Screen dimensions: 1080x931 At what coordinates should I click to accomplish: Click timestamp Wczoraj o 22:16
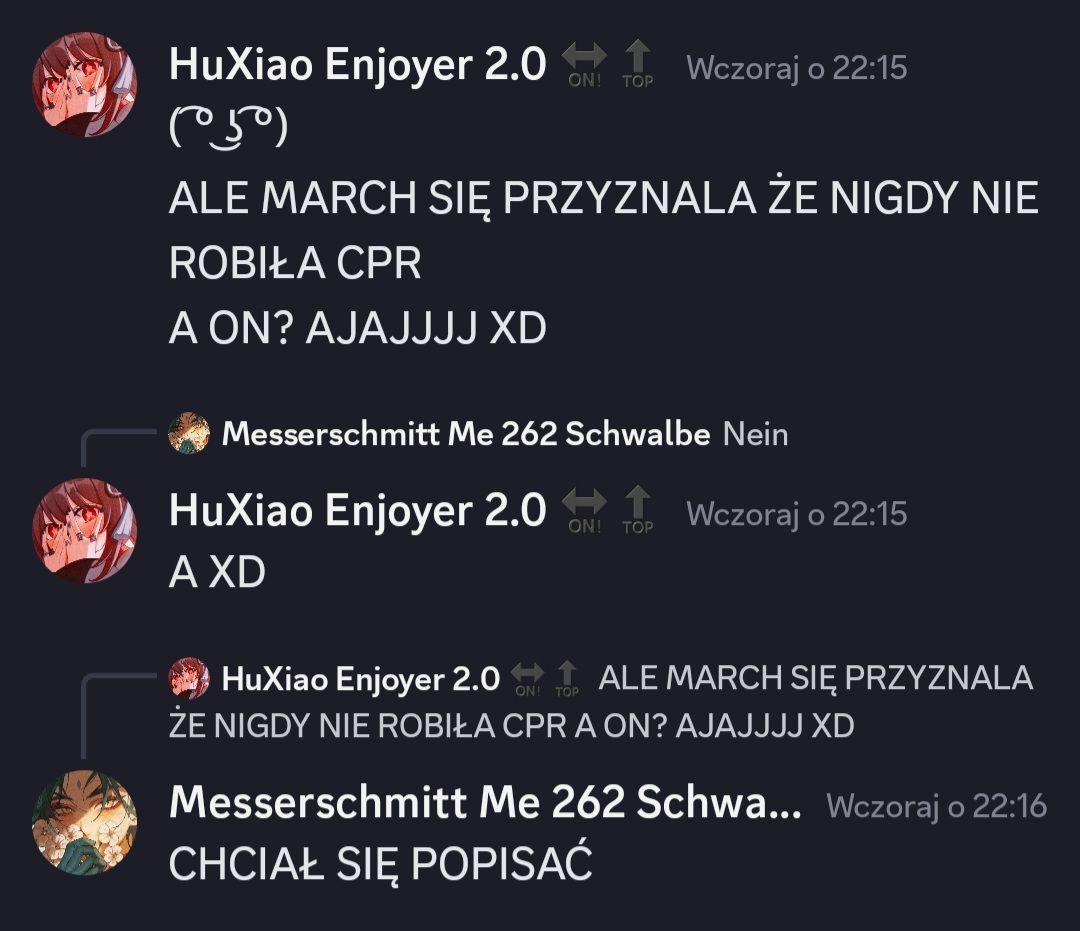(x=937, y=806)
